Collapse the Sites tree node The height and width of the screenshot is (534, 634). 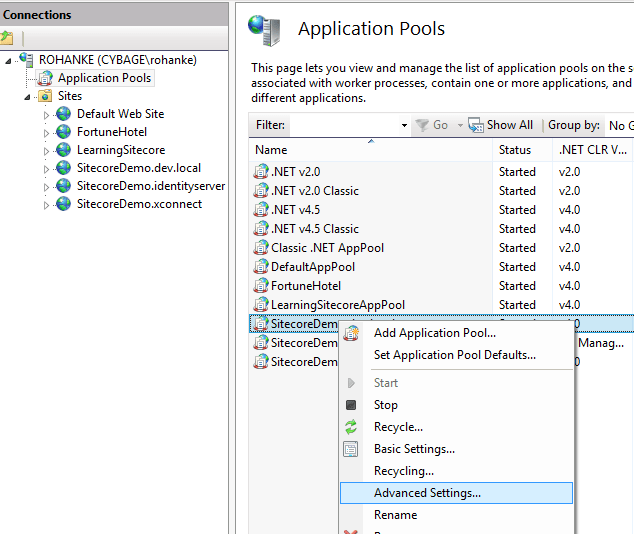pos(27,96)
